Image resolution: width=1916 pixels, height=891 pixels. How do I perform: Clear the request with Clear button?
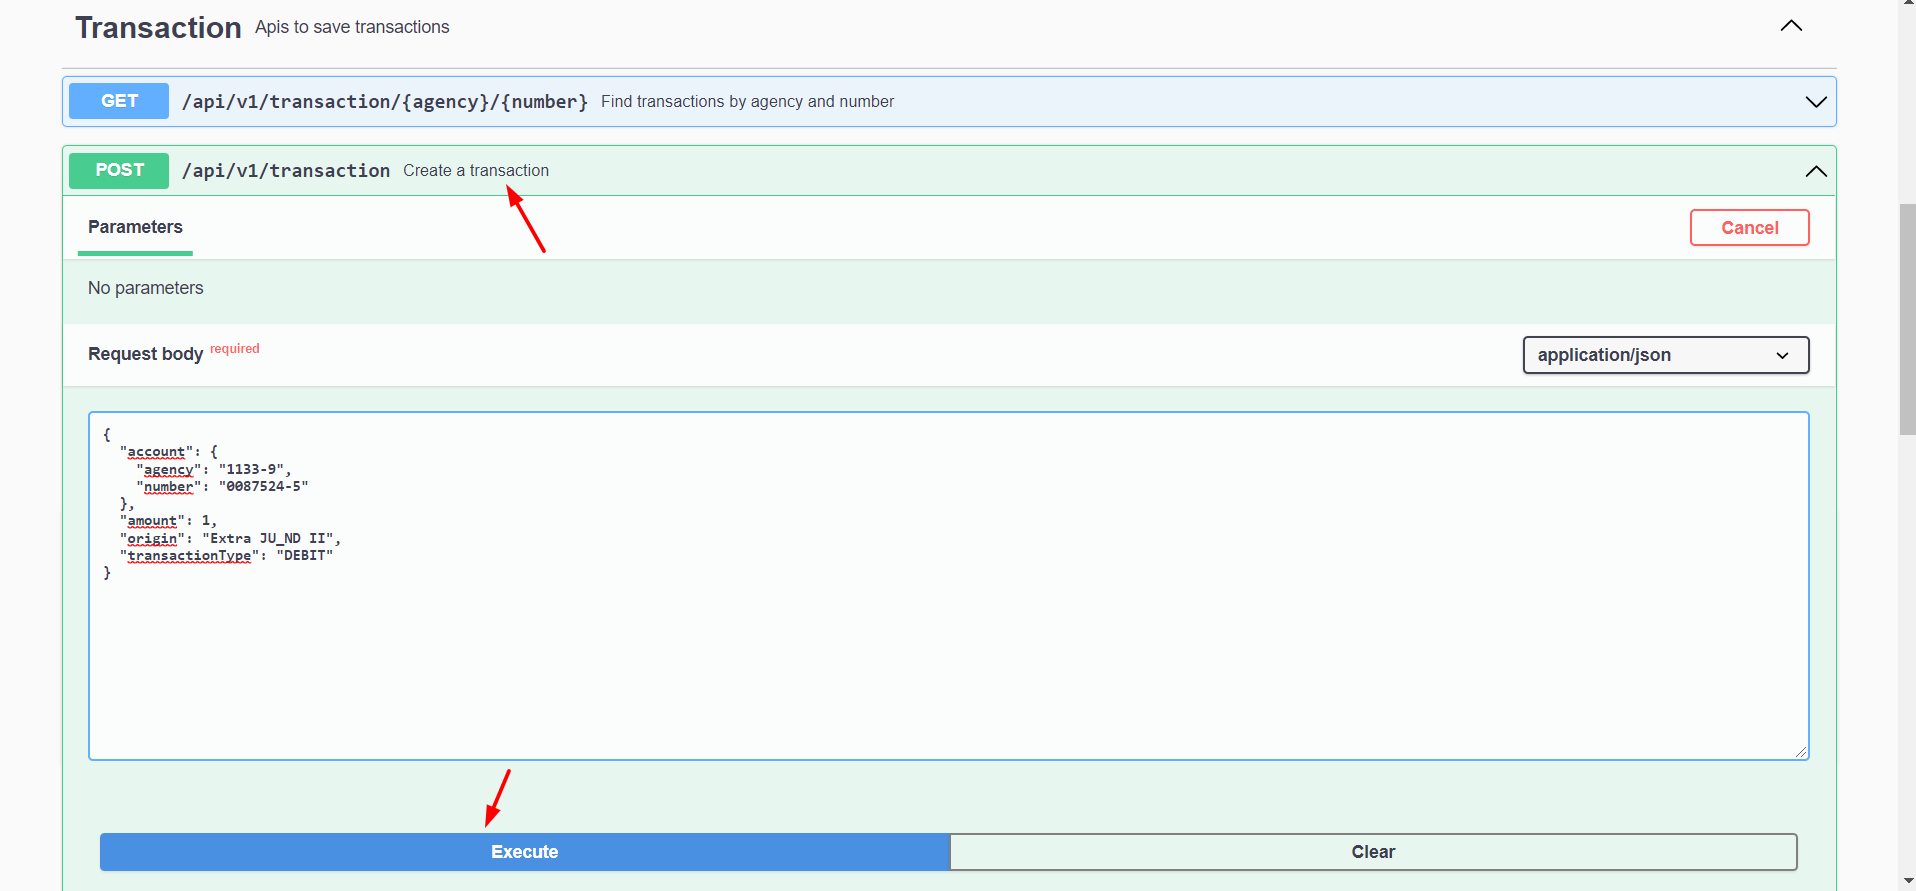pyautogui.click(x=1372, y=852)
